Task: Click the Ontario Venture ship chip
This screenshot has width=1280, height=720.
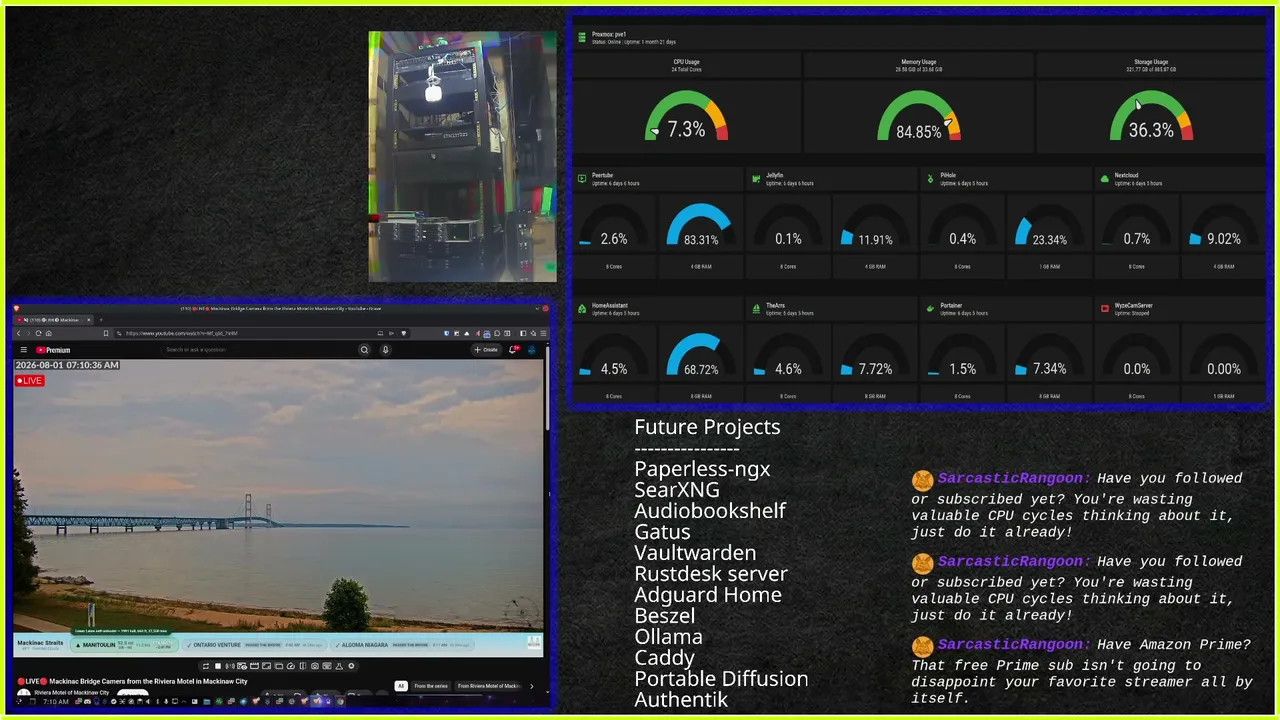Action: 253,645
